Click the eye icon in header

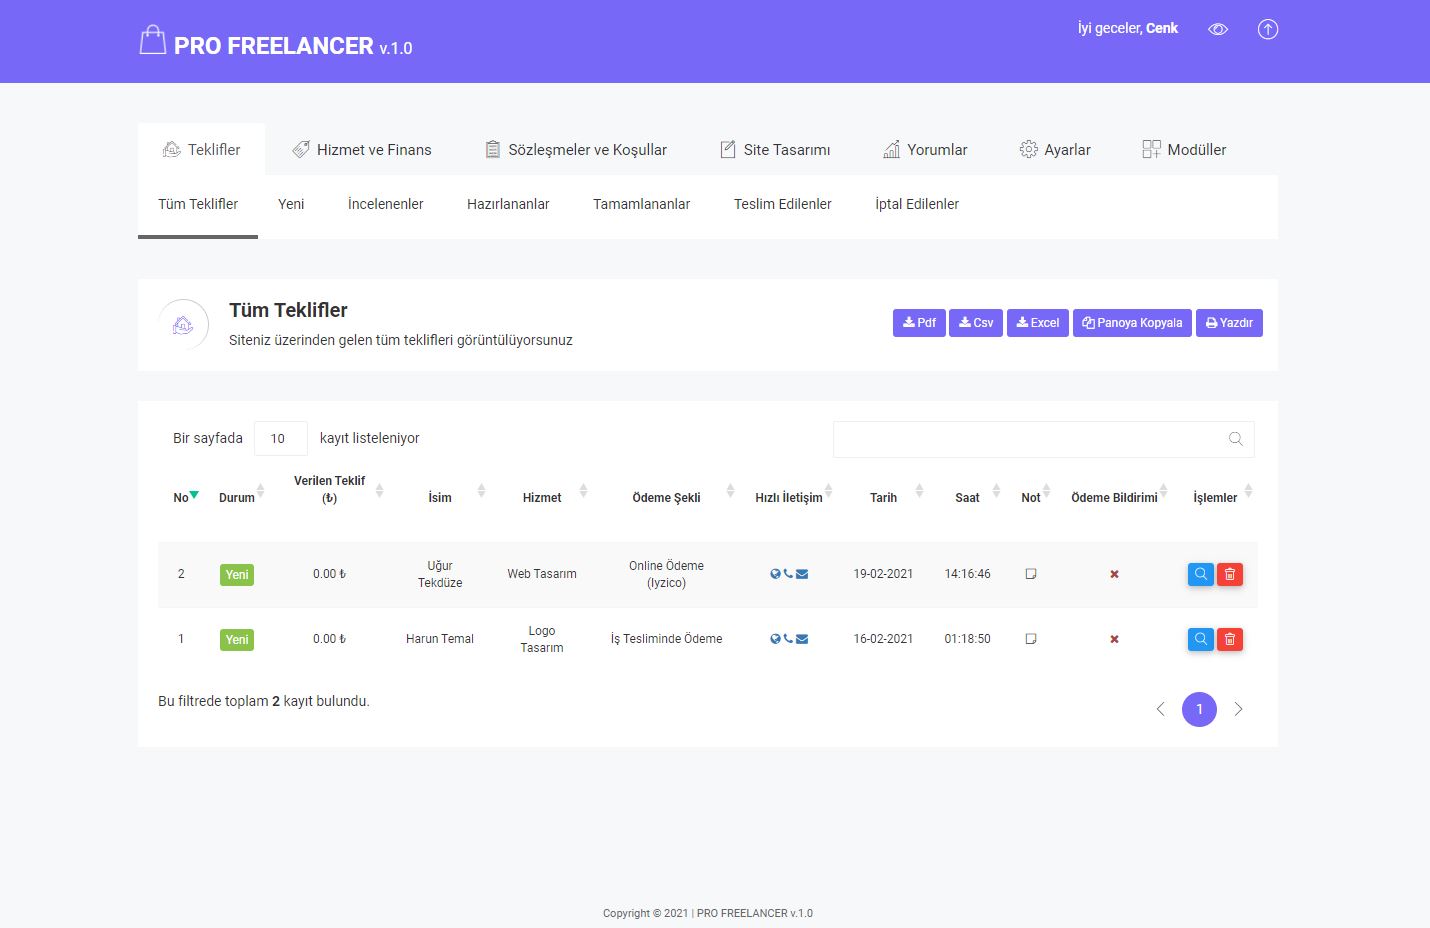click(1217, 29)
